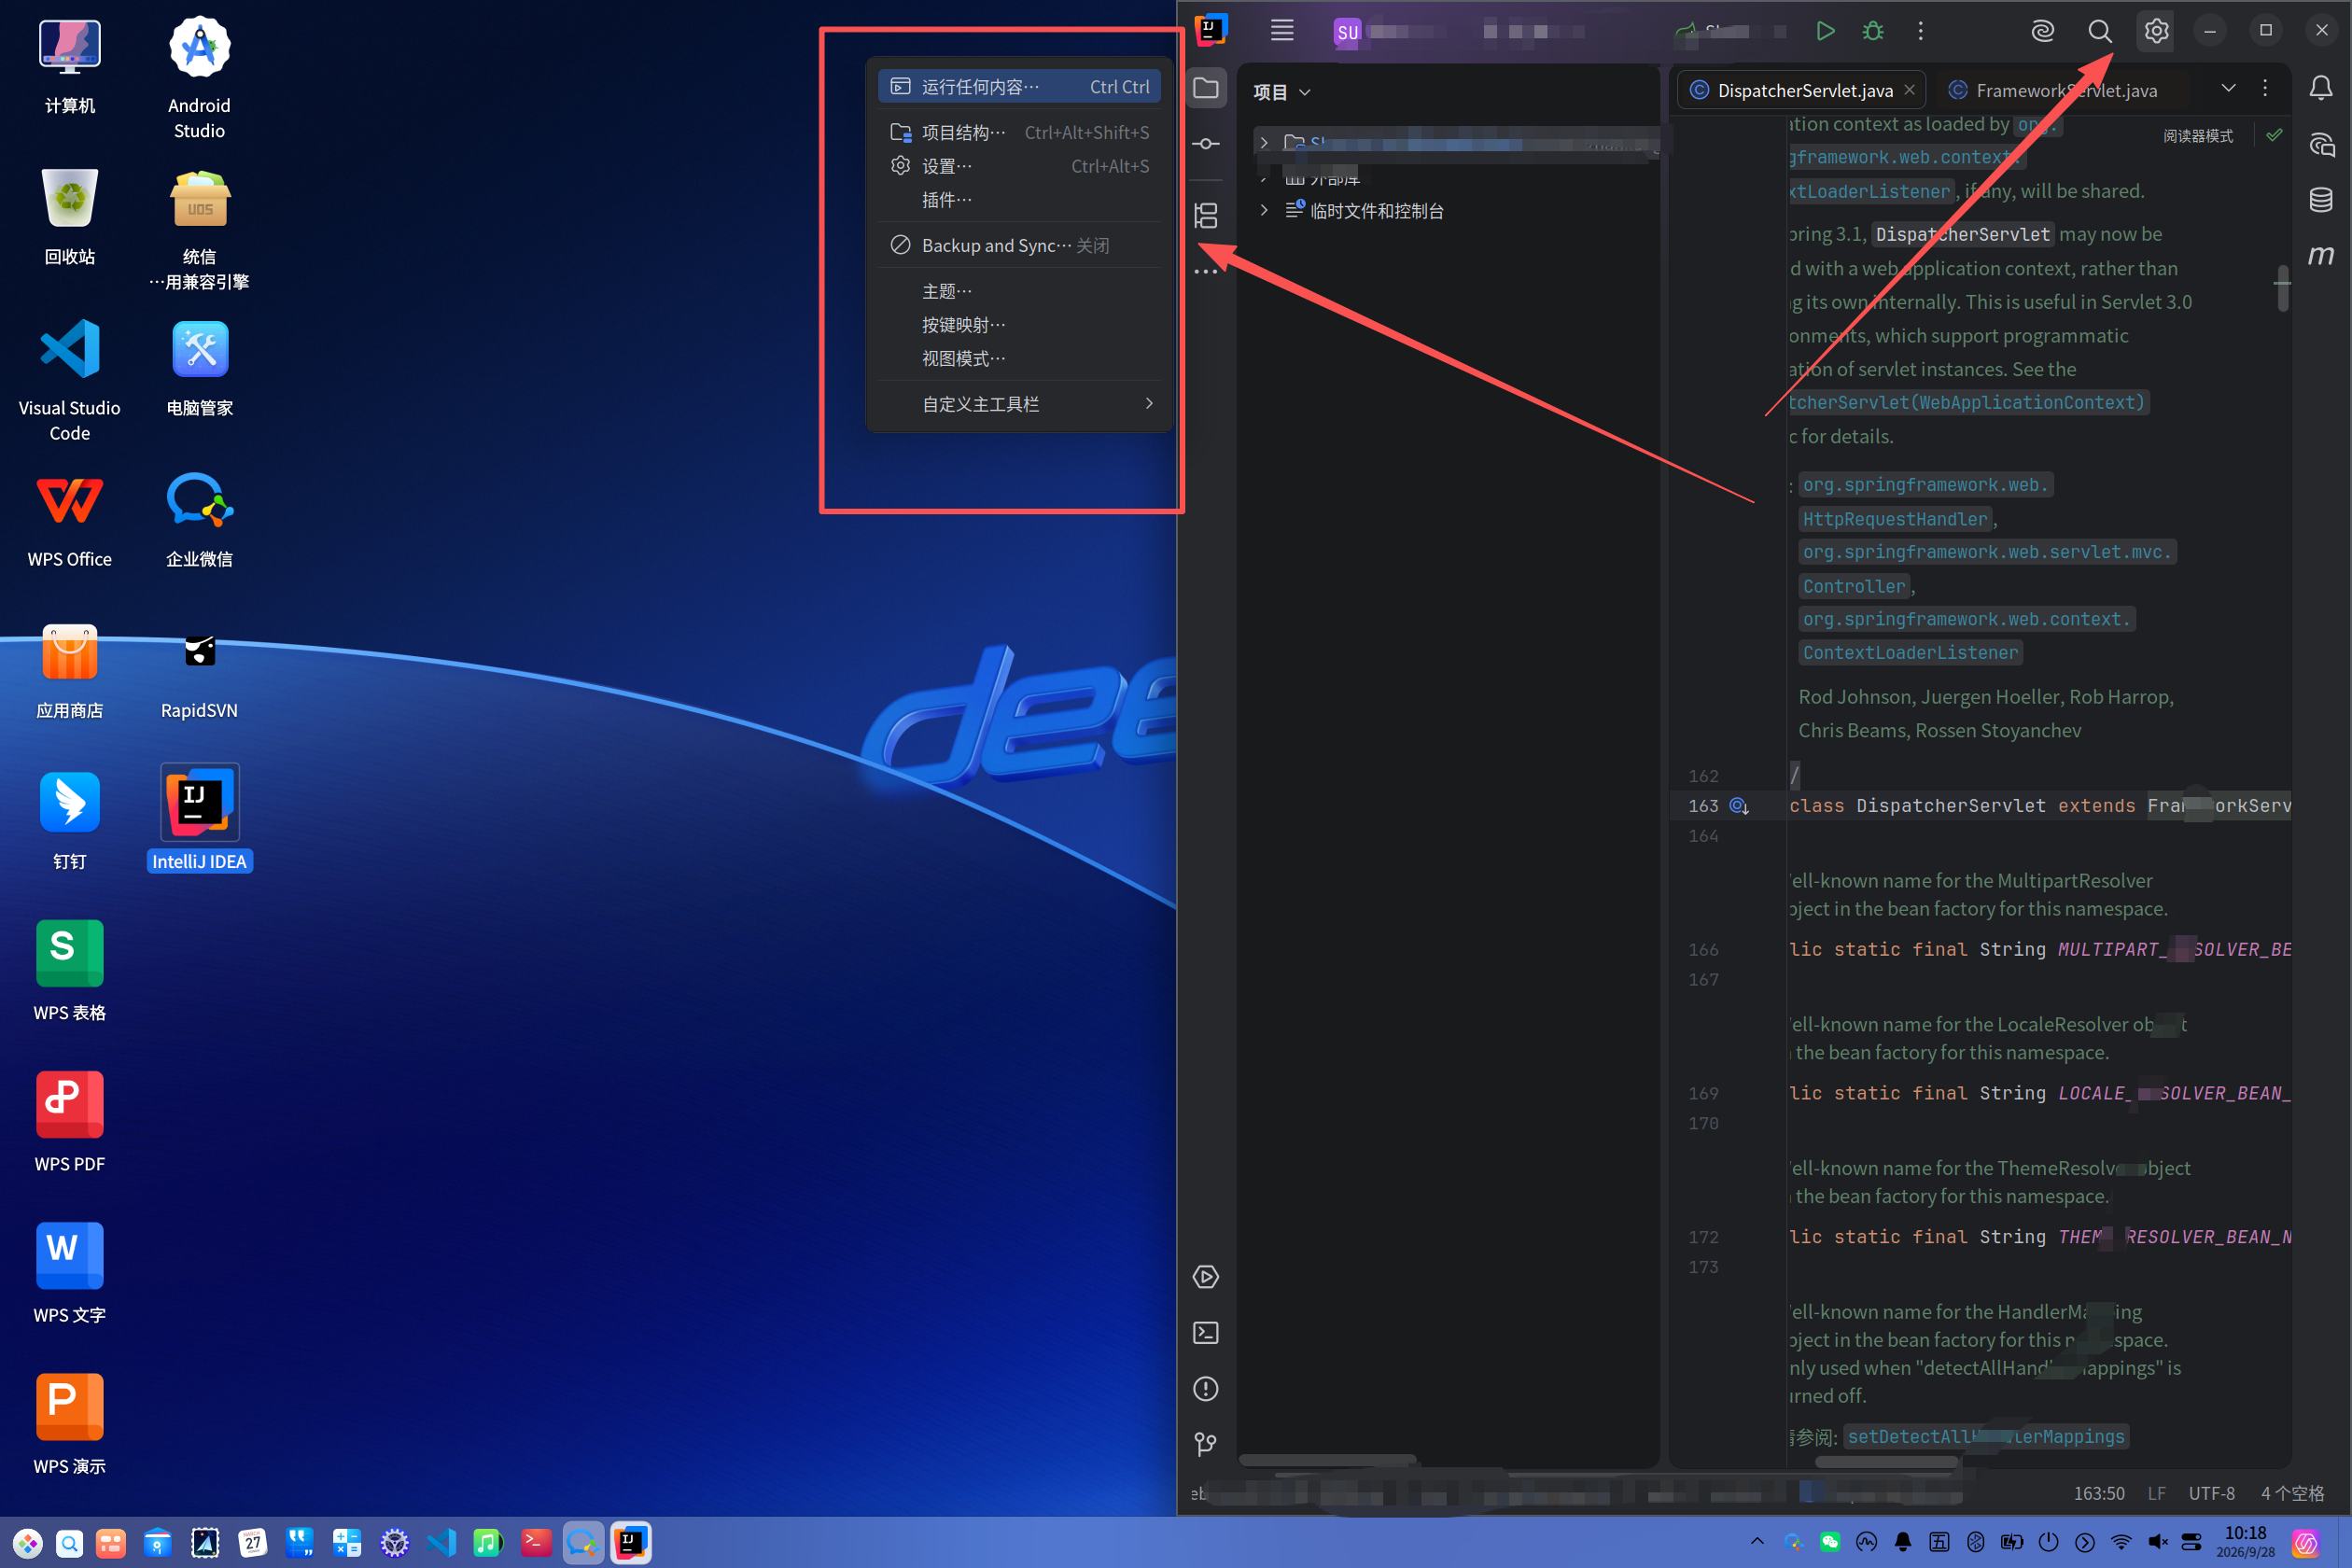Open the Project tool window folder icon
Viewport: 2352px width, 1568px height.
[x=1206, y=88]
